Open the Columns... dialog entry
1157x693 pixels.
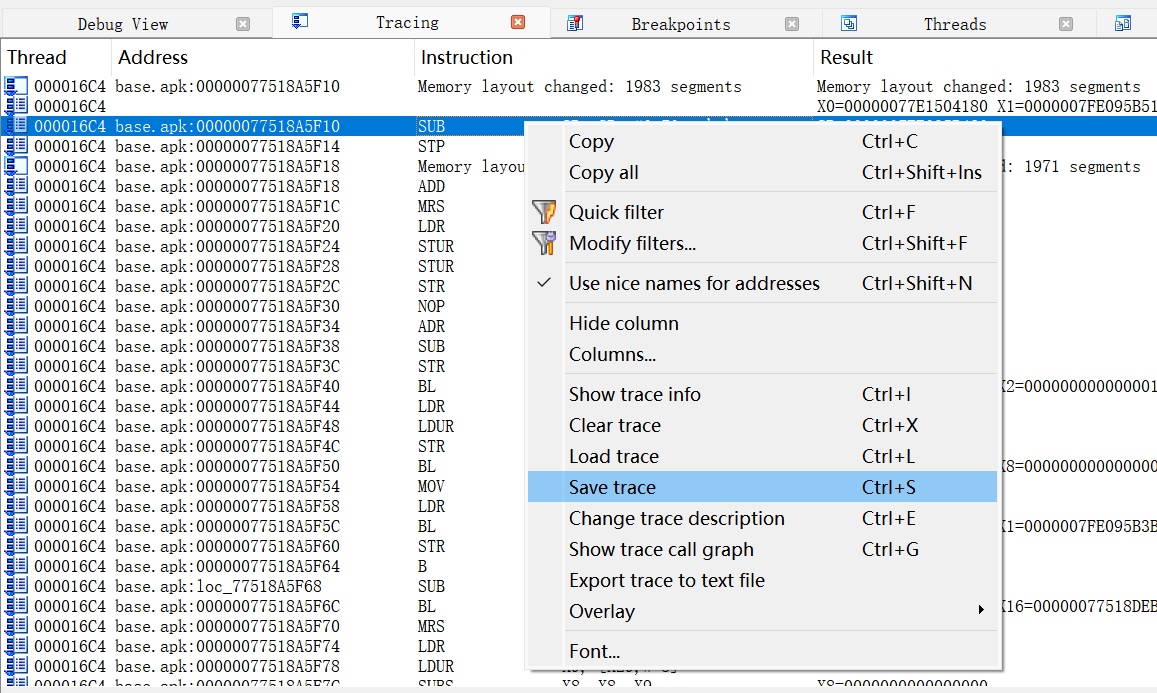[762, 354]
